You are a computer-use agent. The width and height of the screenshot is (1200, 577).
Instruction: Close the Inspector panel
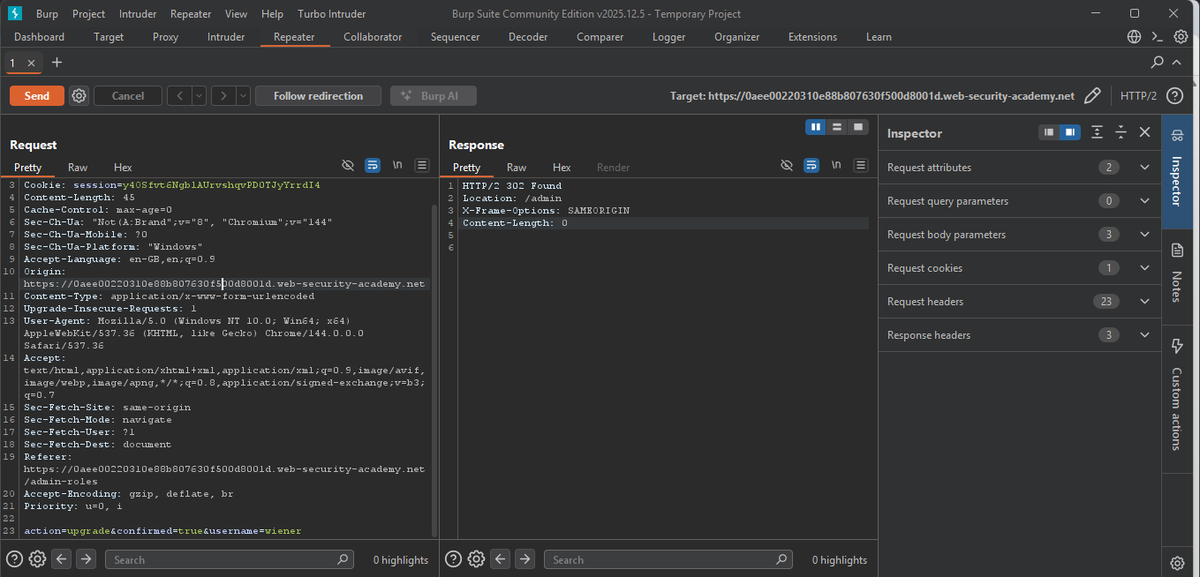pyautogui.click(x=1145, y=132)
